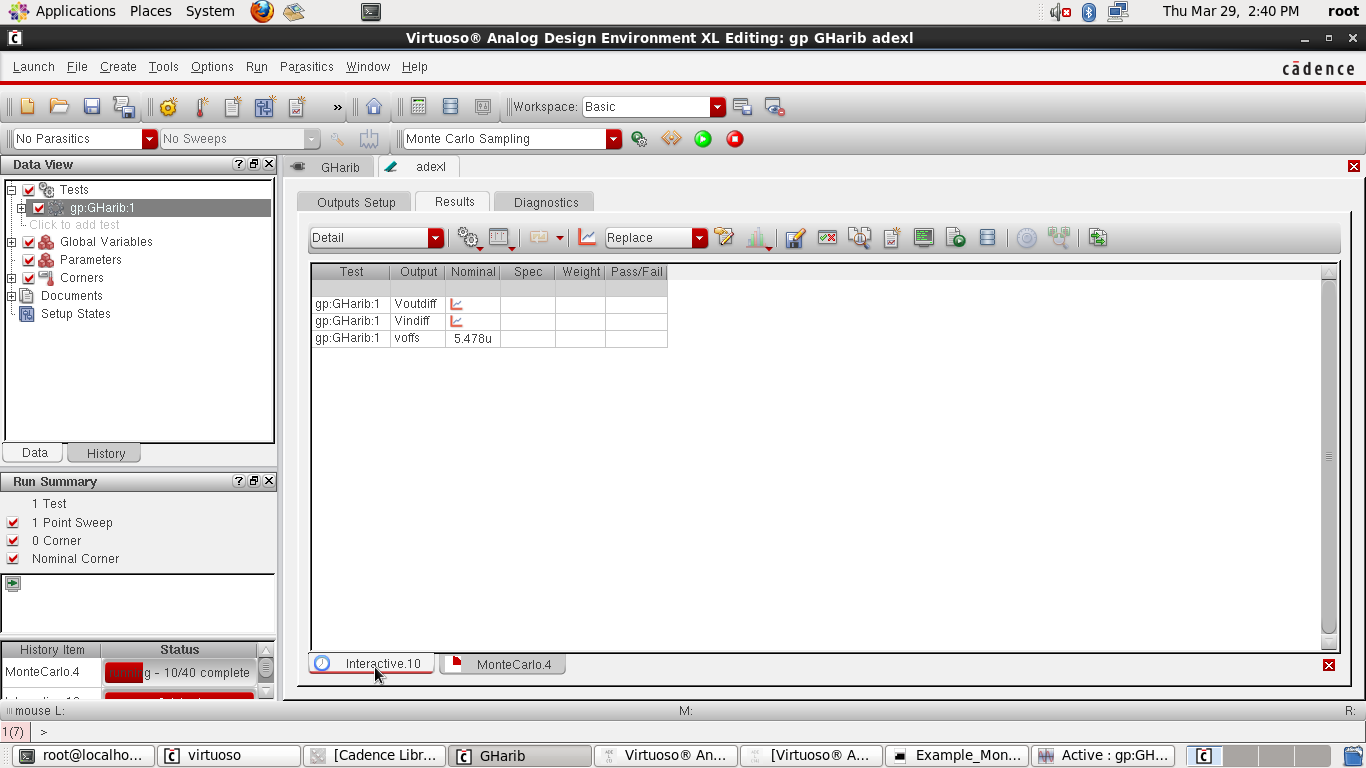Screen dimensions: 1366x768
Task: Create a new test with the gear icon
Action: (168, 107)
